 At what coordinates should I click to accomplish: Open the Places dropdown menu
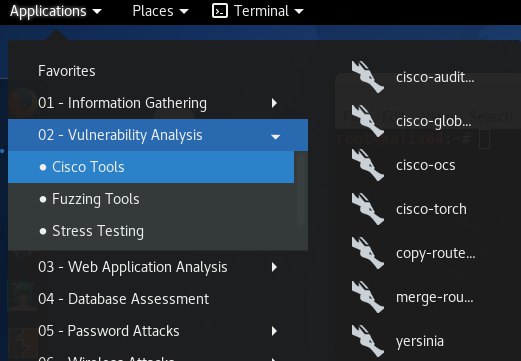(160, 11)
